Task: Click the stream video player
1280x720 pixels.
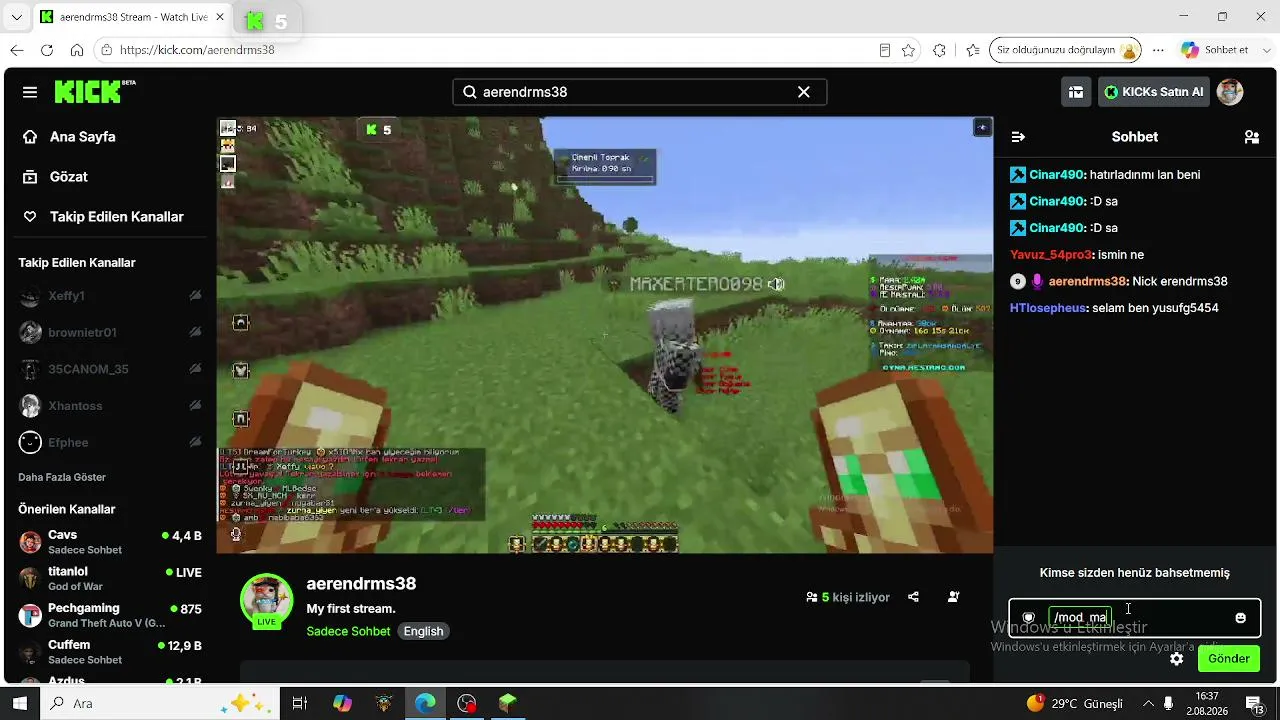Action: point(605,335)
